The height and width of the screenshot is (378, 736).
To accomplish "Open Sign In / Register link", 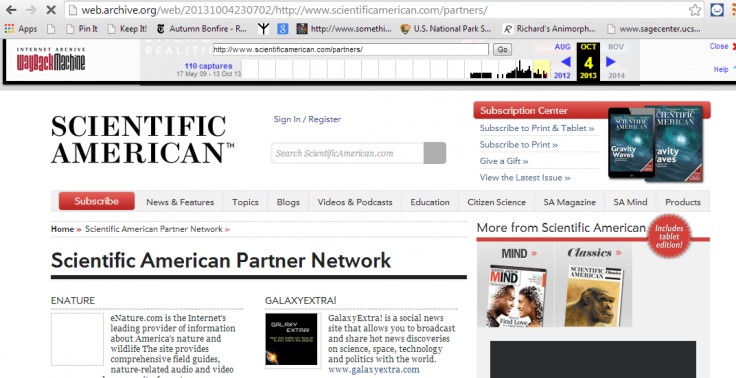I will click(x=307, y=119).
